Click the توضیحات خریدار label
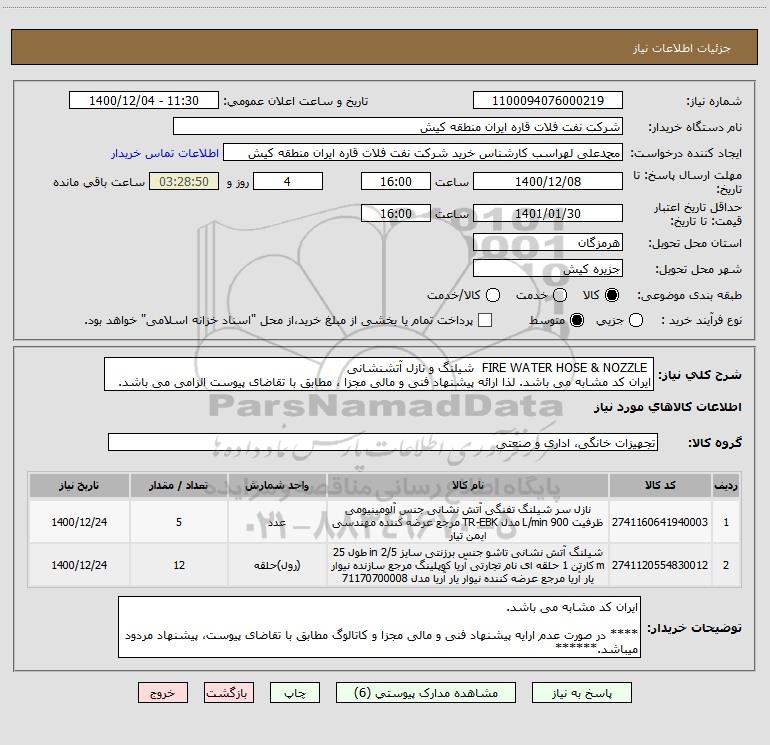 pyautogui.click(x=694, y=628)
